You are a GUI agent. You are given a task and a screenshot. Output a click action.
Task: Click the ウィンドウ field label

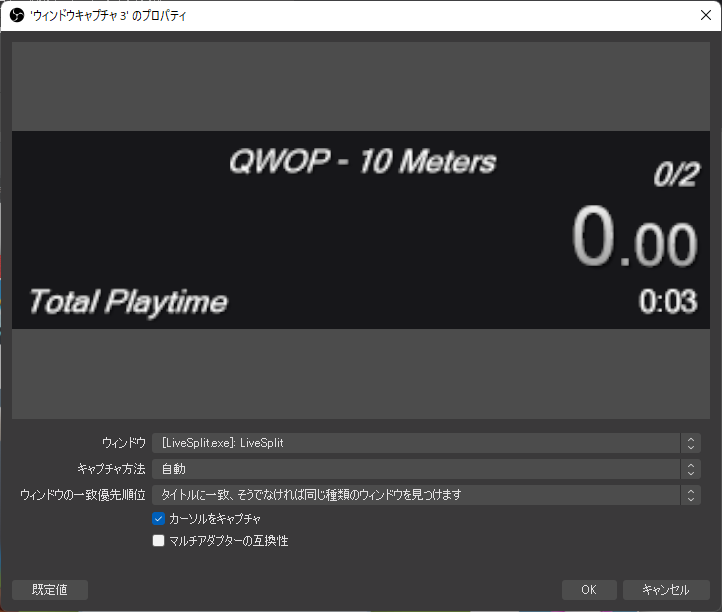coord(123,443)
